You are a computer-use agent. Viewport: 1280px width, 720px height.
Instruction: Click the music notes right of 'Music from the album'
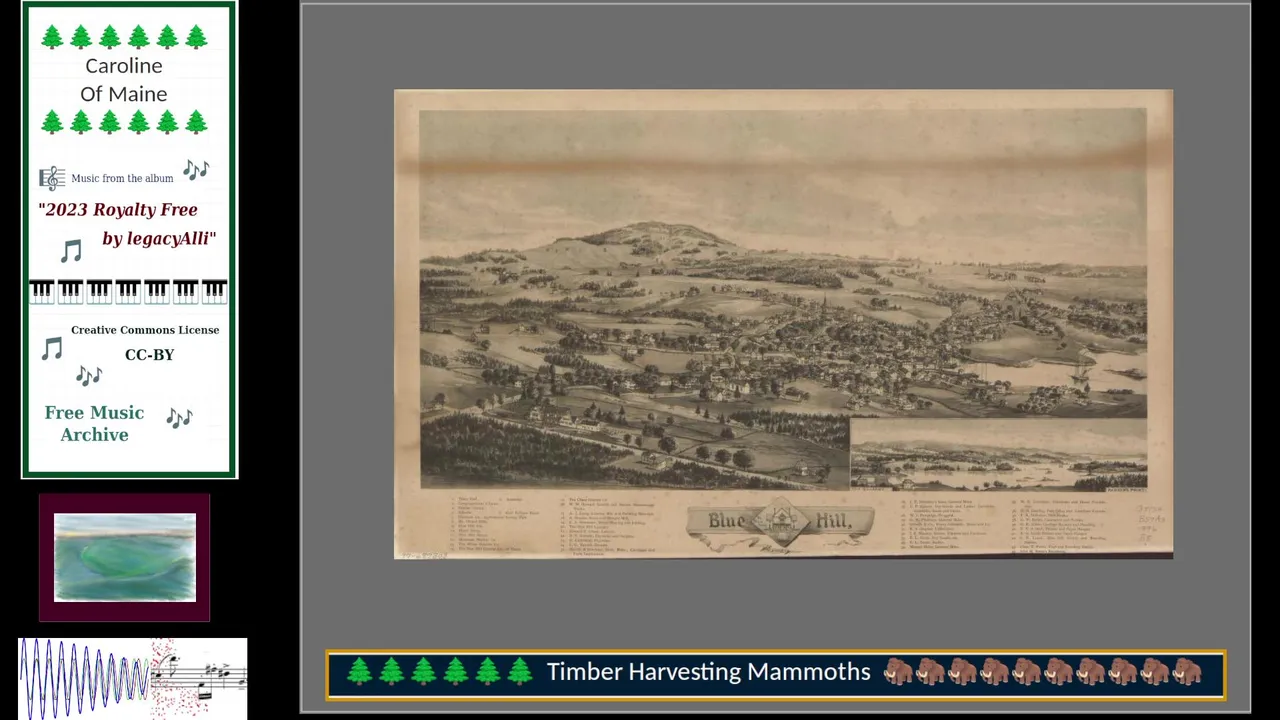tap(195, 170)
